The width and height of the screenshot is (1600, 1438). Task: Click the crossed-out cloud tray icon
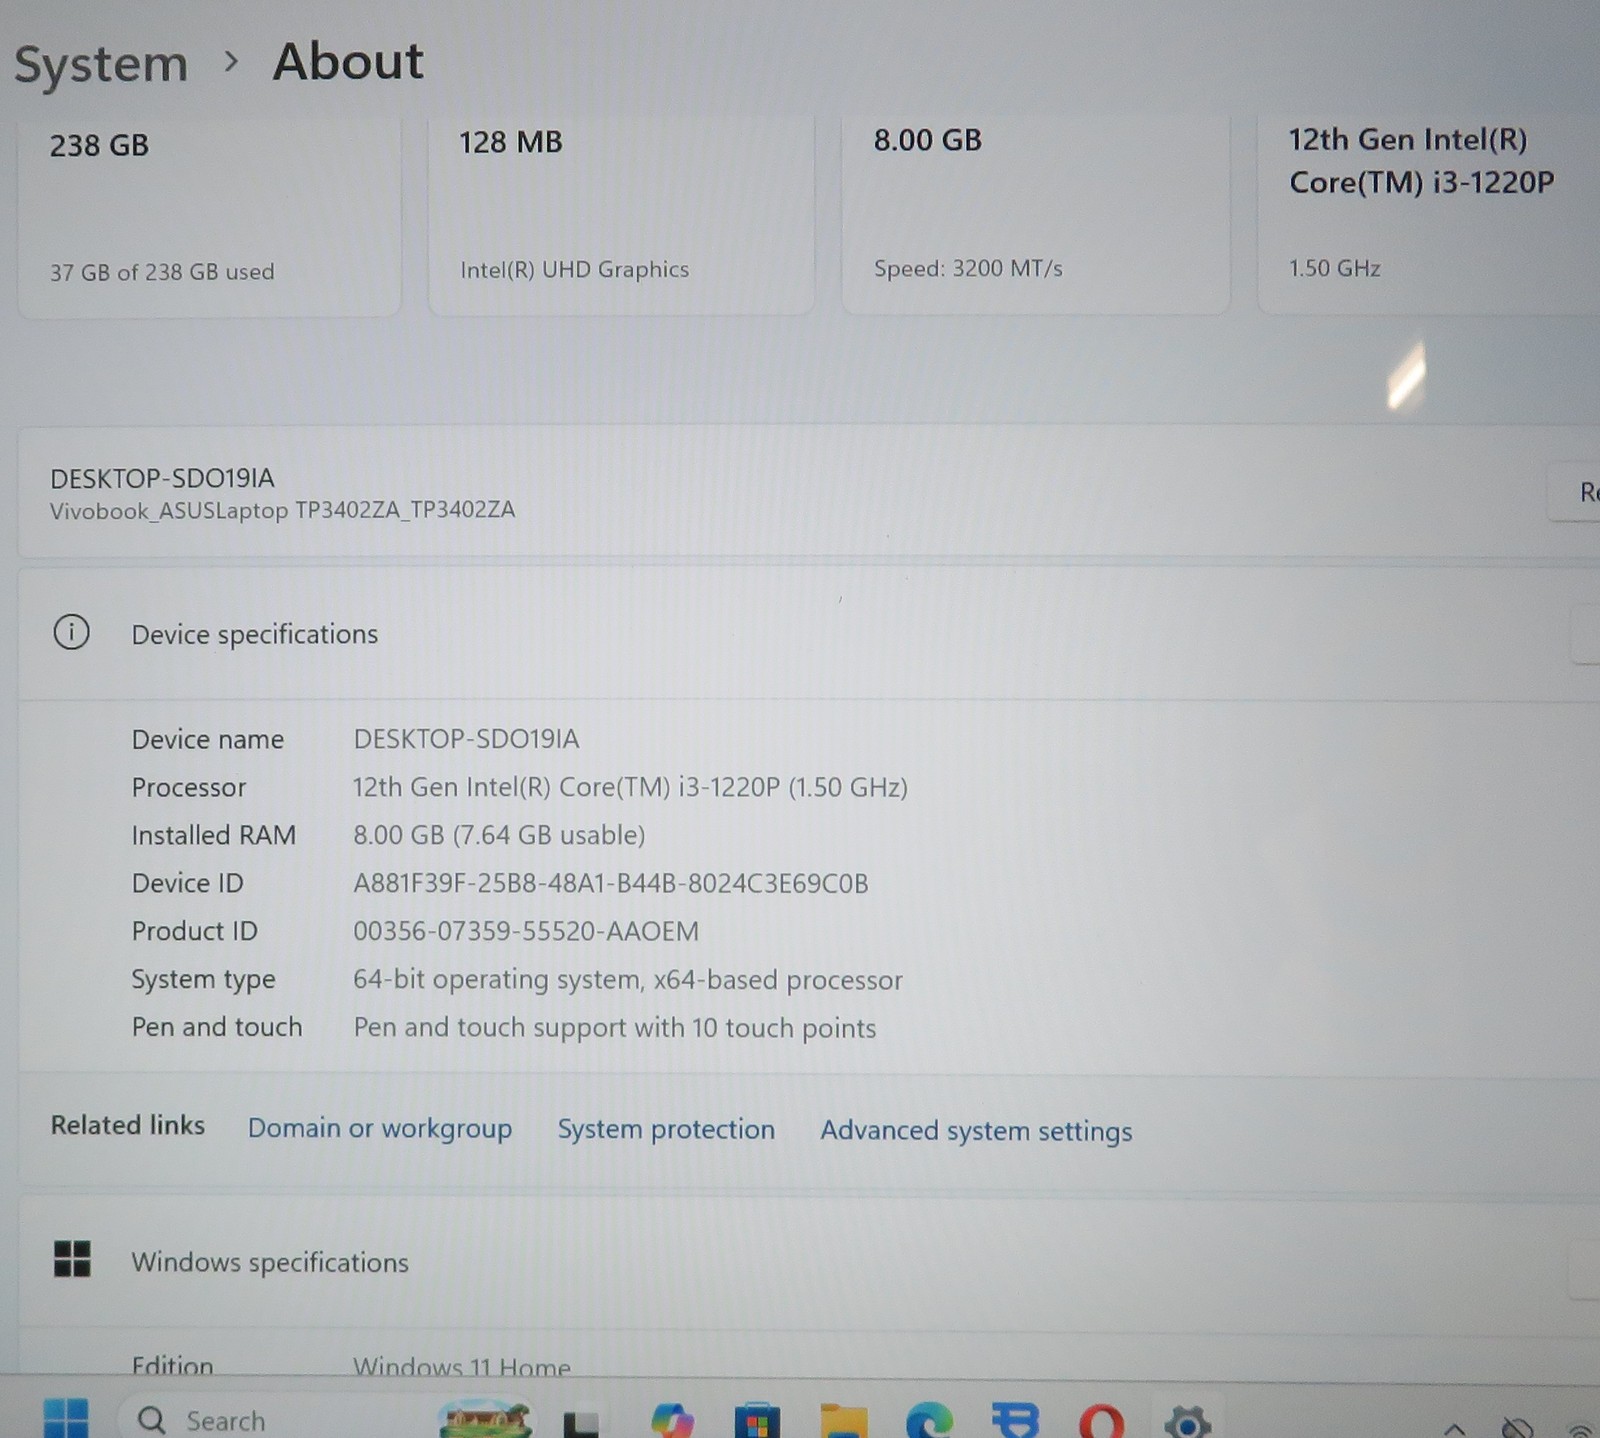pyautogui.click(x=1517, y=1427)
